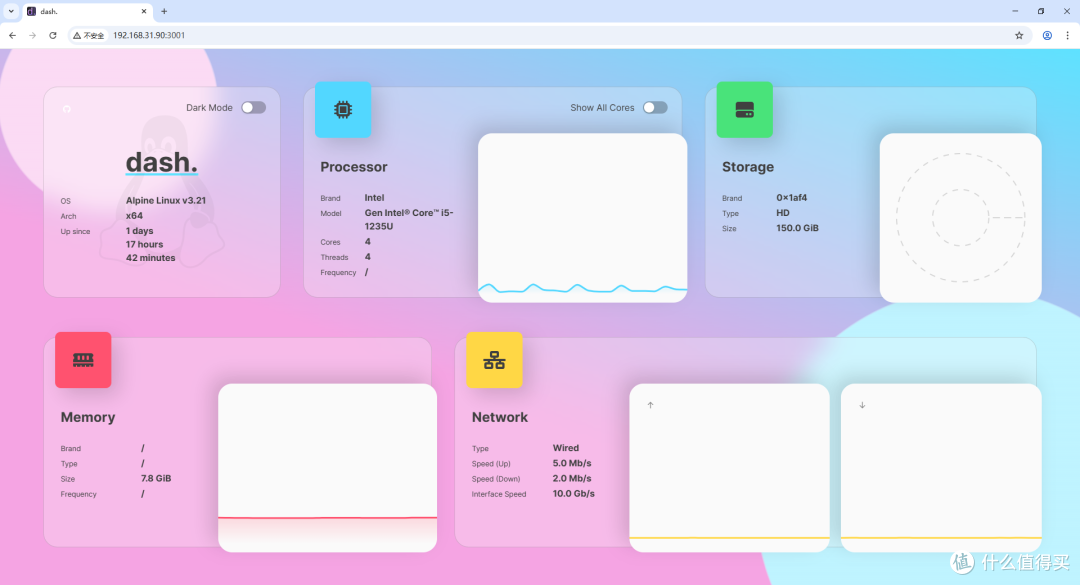This screenshot has height=585, width=1080.
Task: Enable Dark Mode
Action: (253, 107)
